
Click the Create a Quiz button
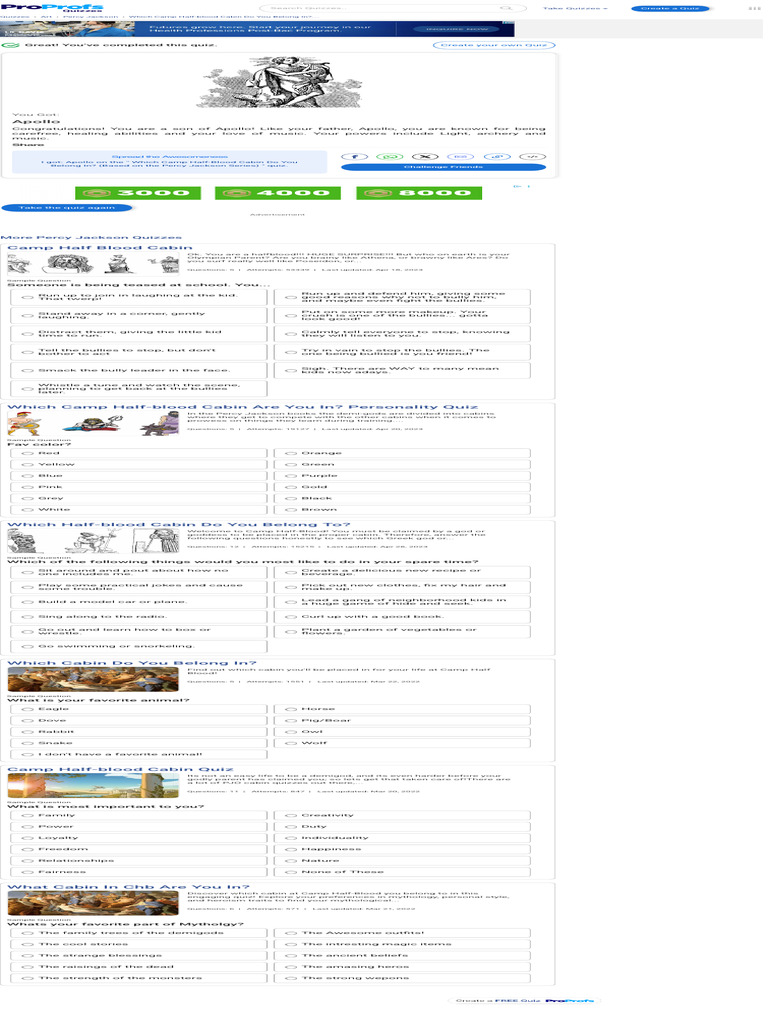pos(670,8)
